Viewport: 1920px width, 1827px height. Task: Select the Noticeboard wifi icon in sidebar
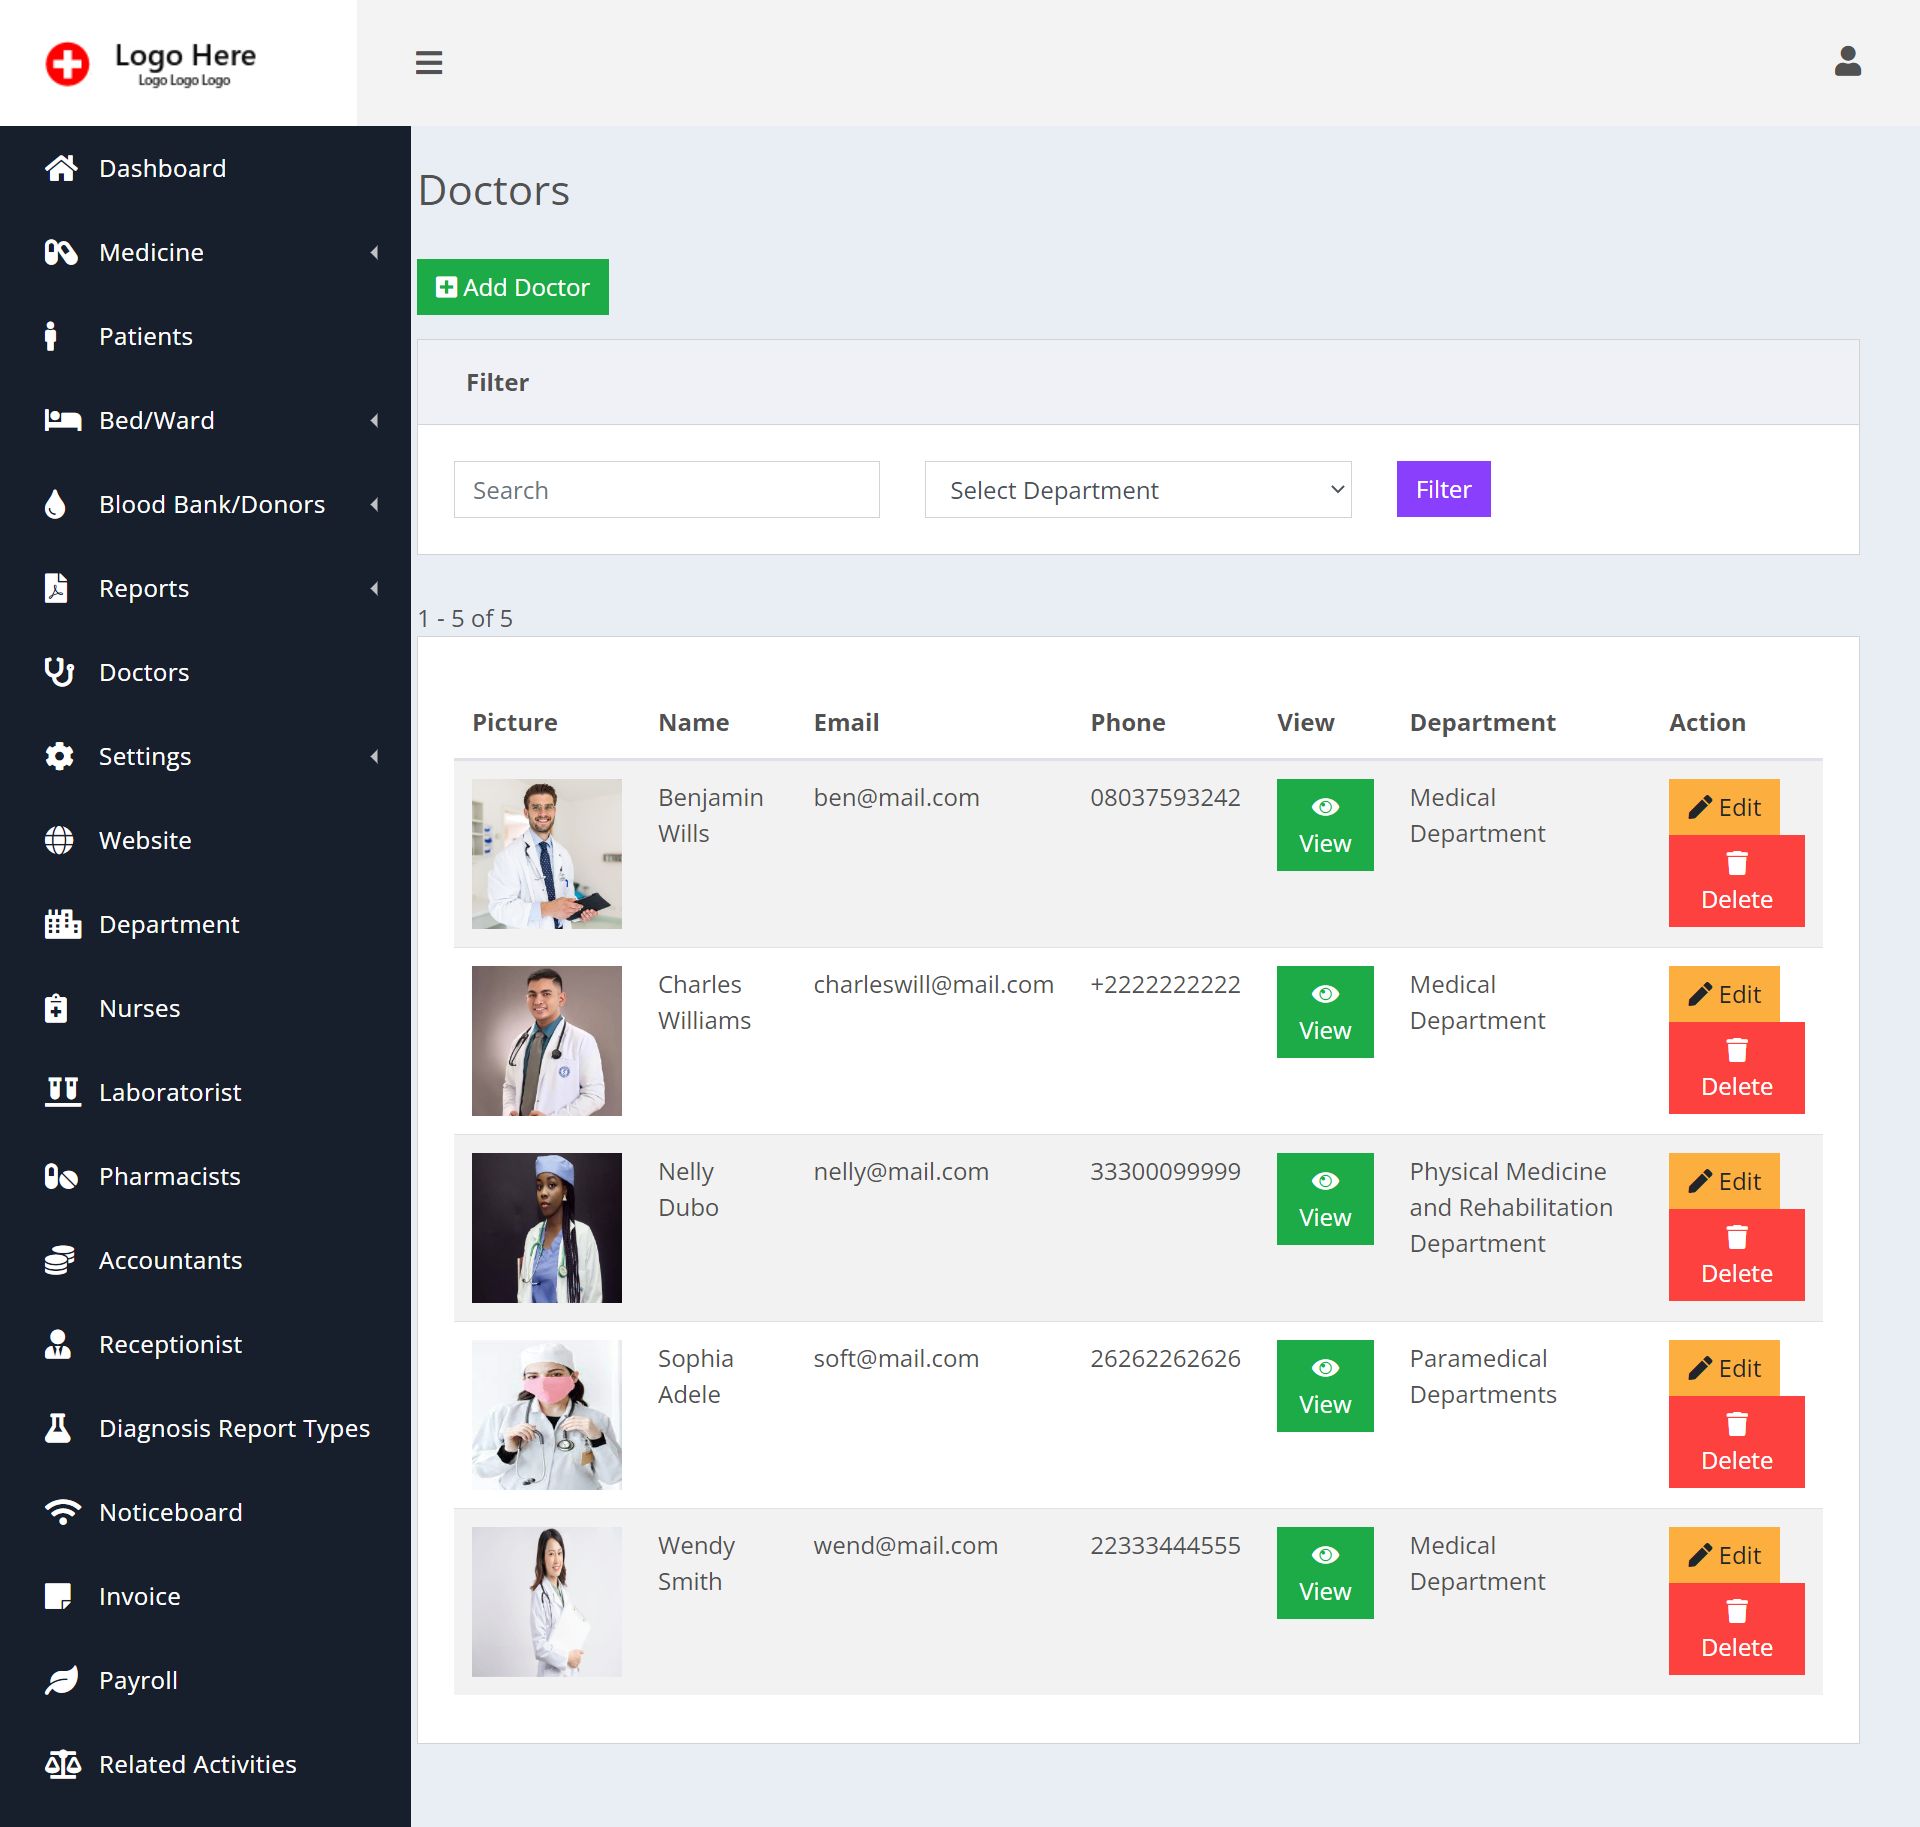point(61,1512)
